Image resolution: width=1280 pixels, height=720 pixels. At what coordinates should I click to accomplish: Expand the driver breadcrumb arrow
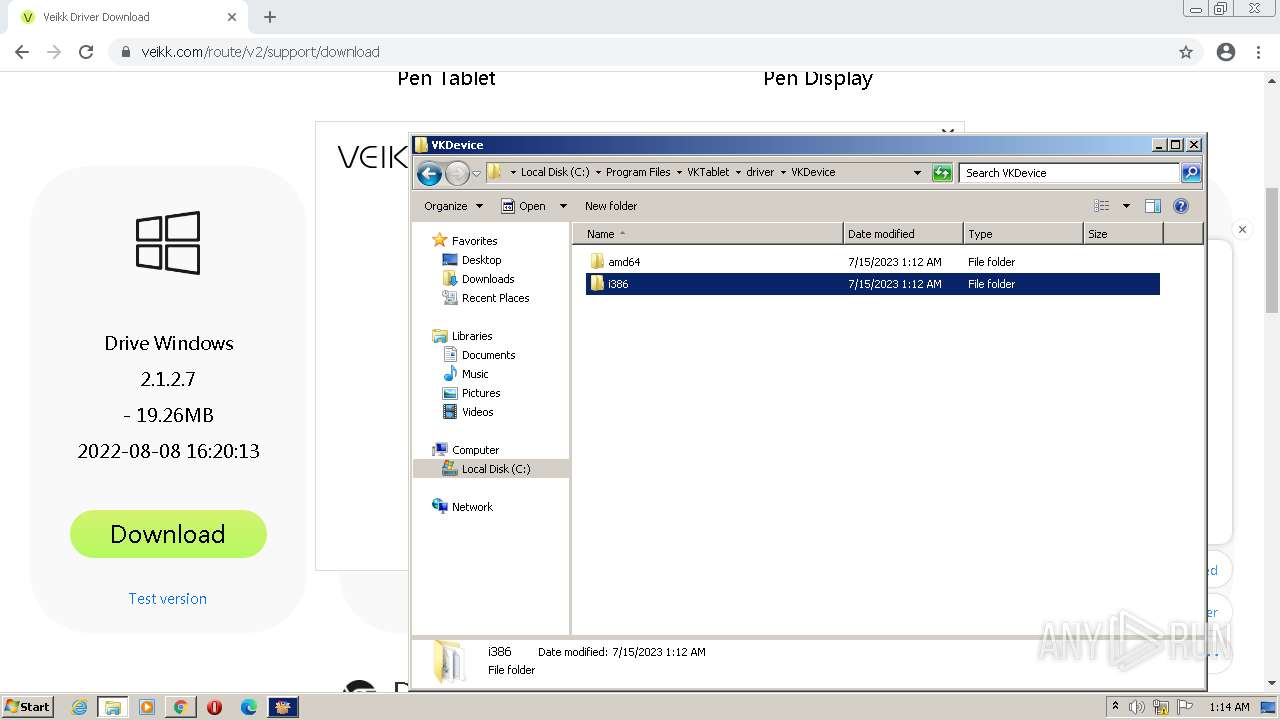[783, 172]
